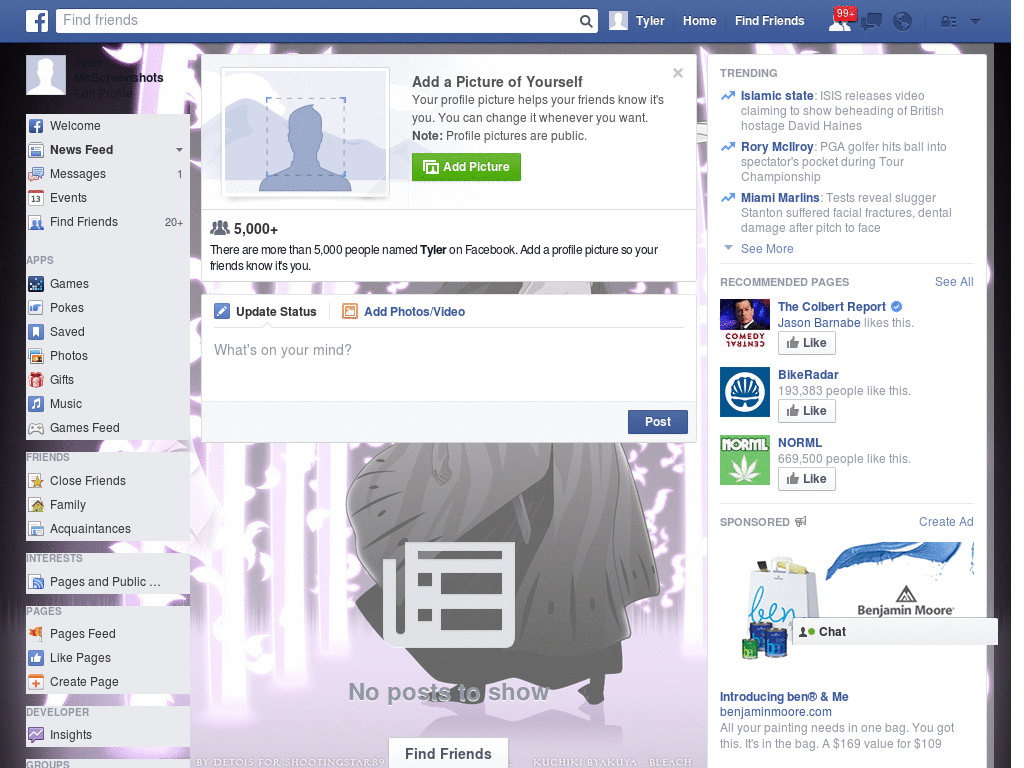Click the search magnifier icon
The image size is (1024, 768).
pos(586,21)
